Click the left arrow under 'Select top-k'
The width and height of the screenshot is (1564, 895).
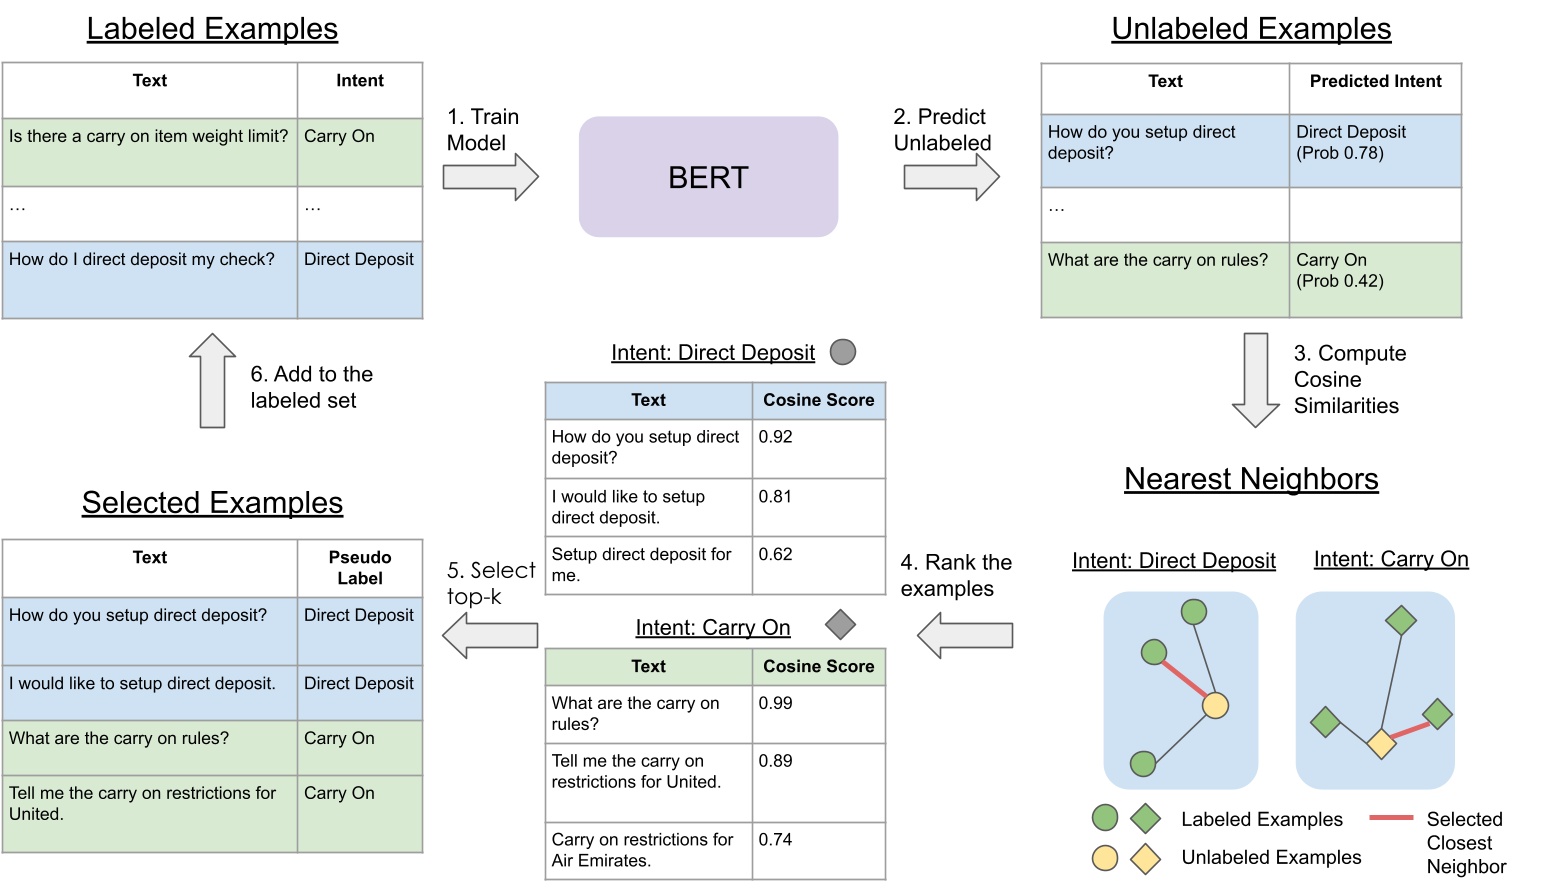pos(490,635)
